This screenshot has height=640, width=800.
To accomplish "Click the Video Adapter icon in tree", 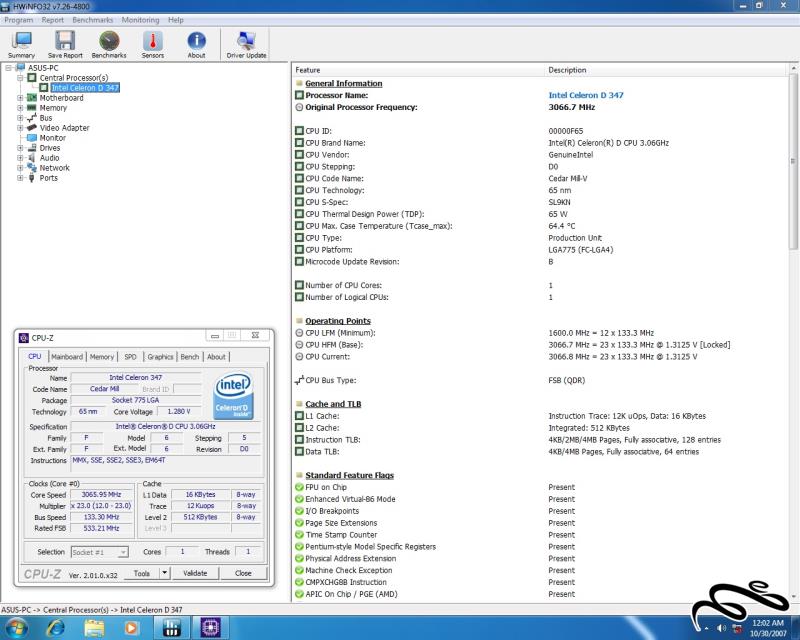I will (32, 128).
